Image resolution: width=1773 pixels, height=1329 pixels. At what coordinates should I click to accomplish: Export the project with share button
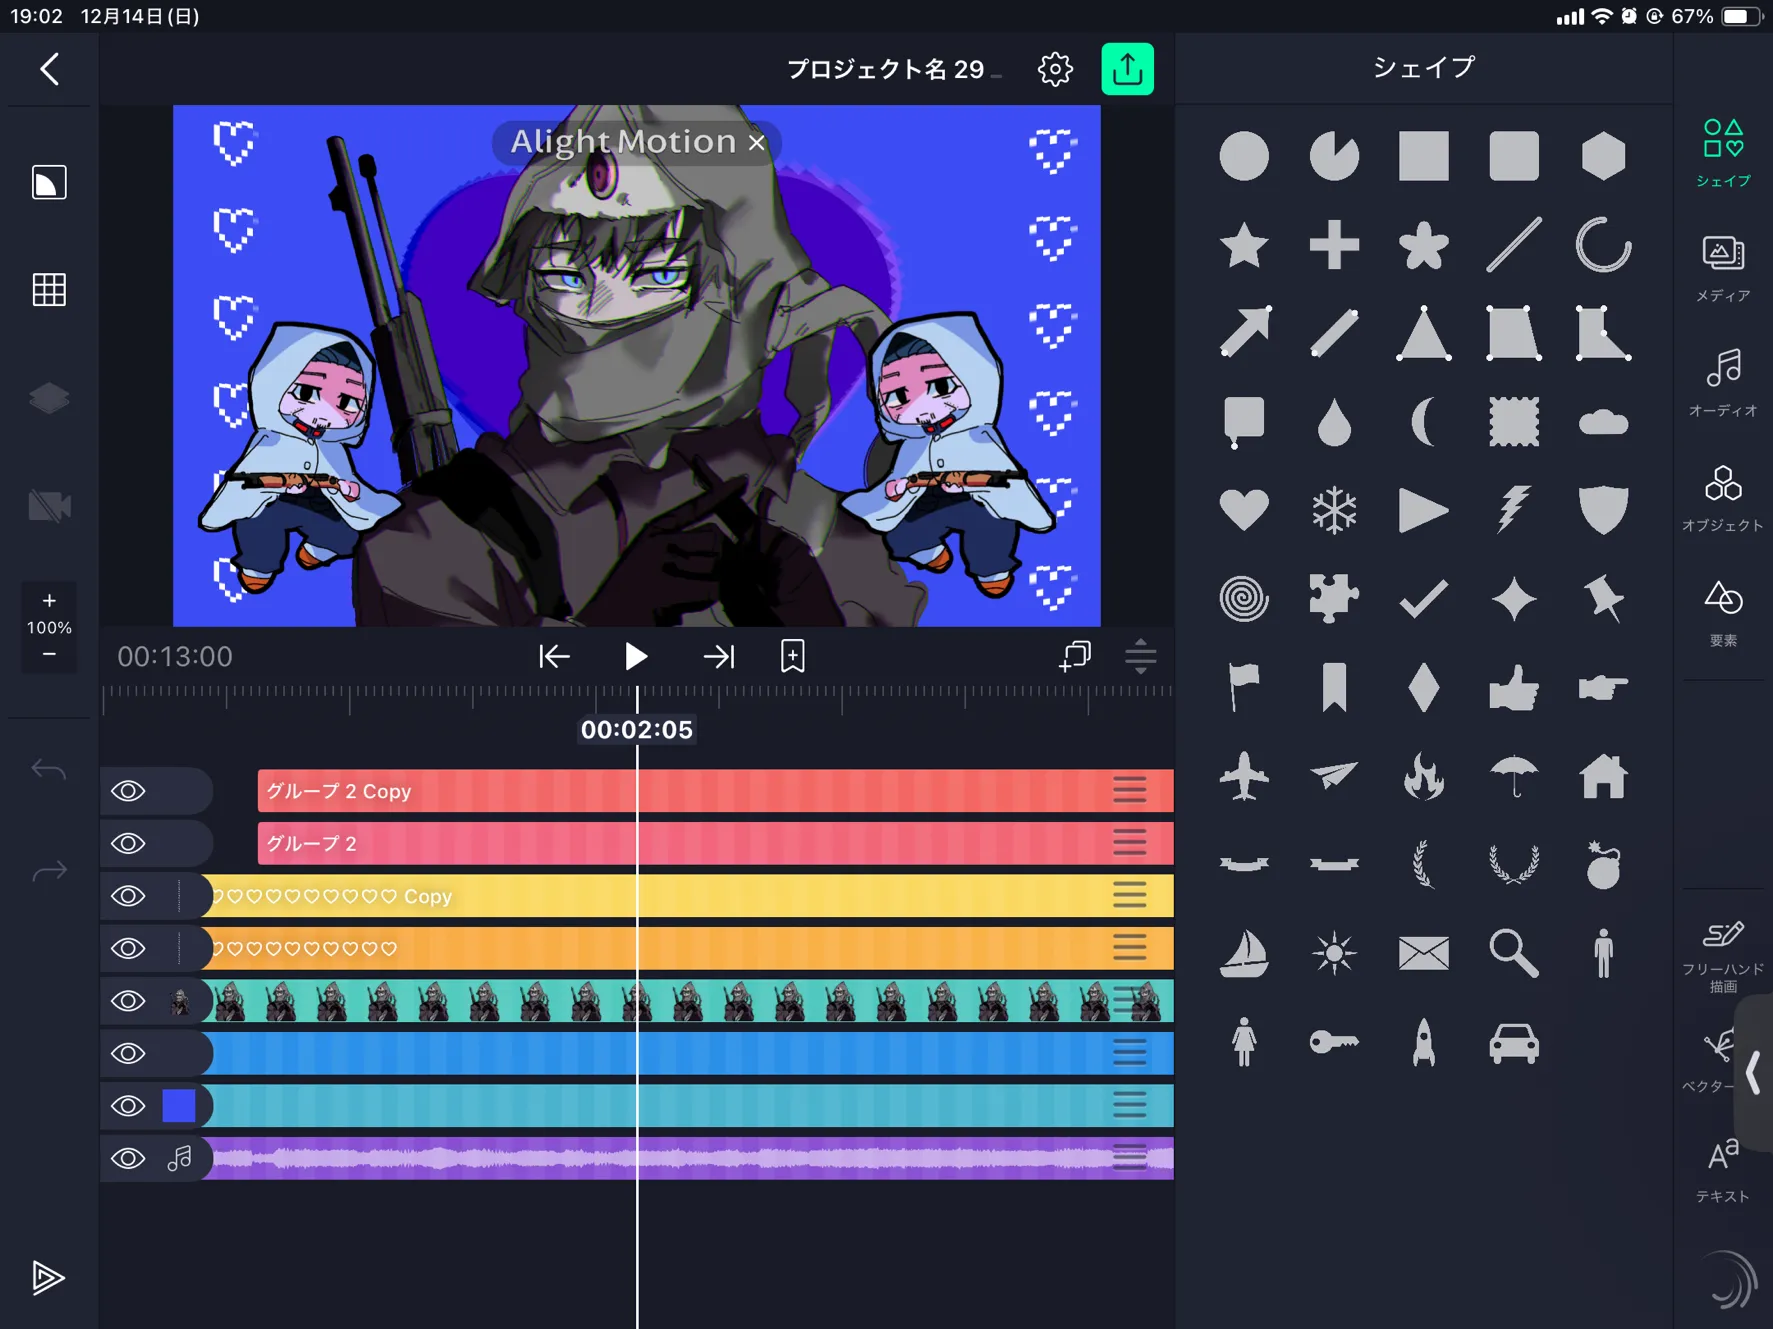pyautogui.click(x=1128, y=69)
